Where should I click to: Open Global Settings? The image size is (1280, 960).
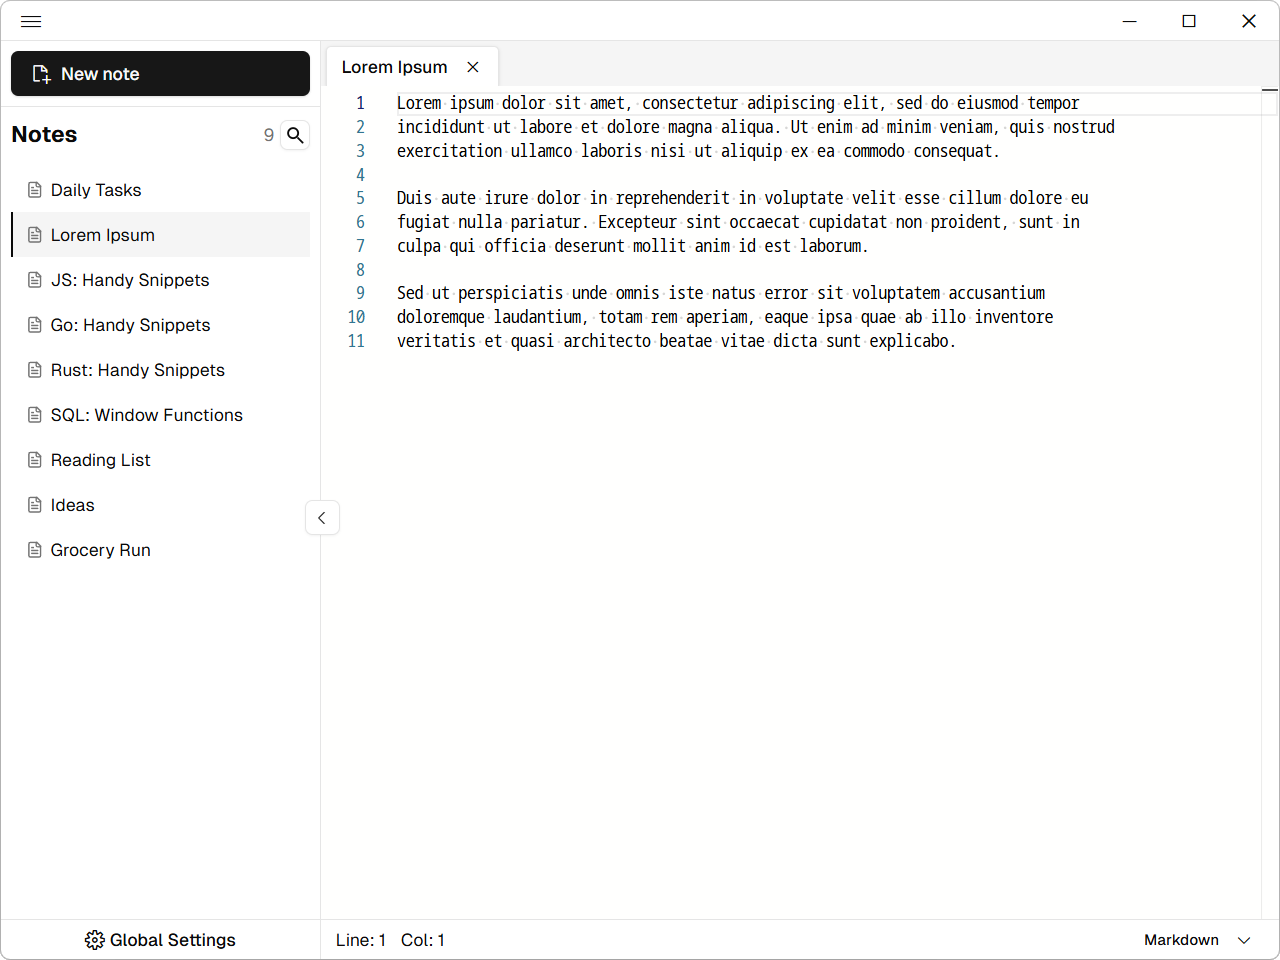tap(160, 940)
